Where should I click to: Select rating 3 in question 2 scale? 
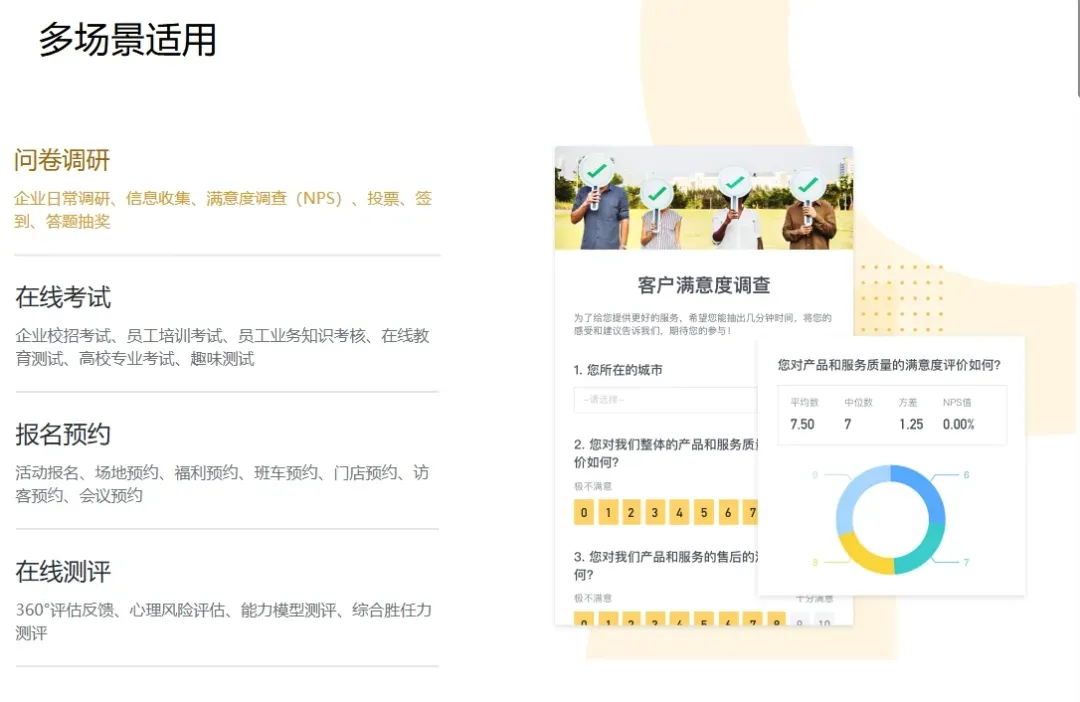pos(655,513)
